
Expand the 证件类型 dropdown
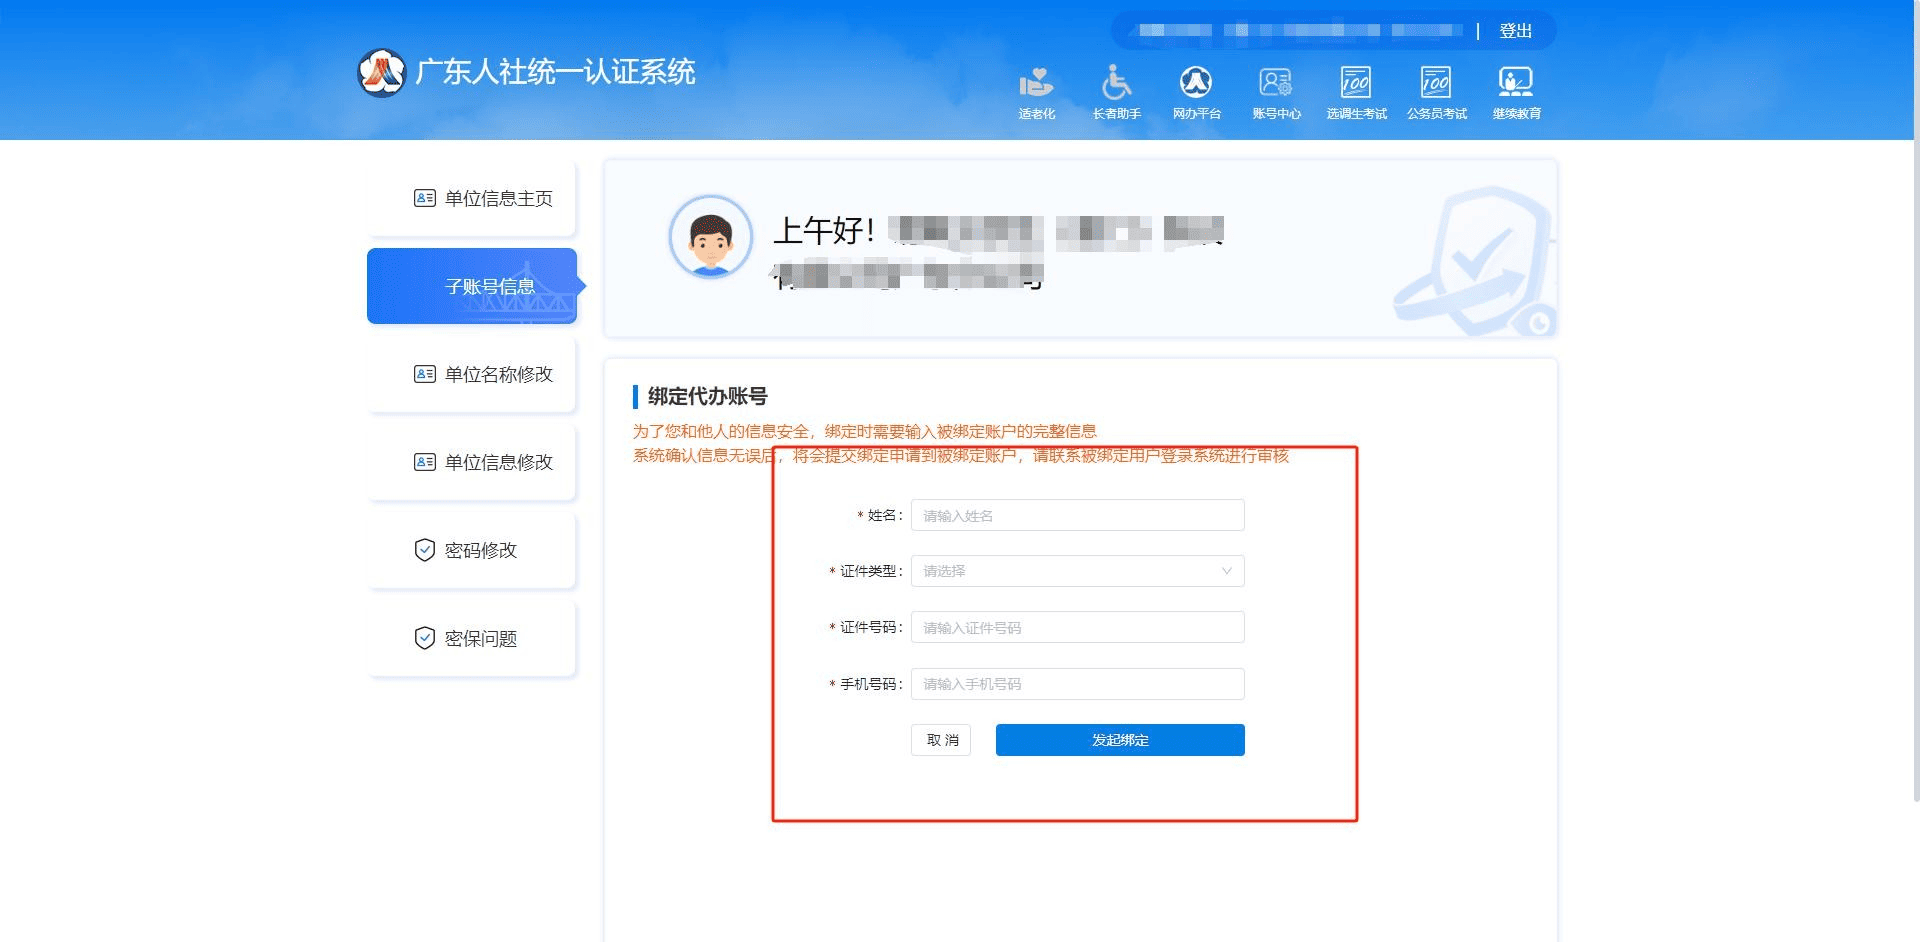1077,571
